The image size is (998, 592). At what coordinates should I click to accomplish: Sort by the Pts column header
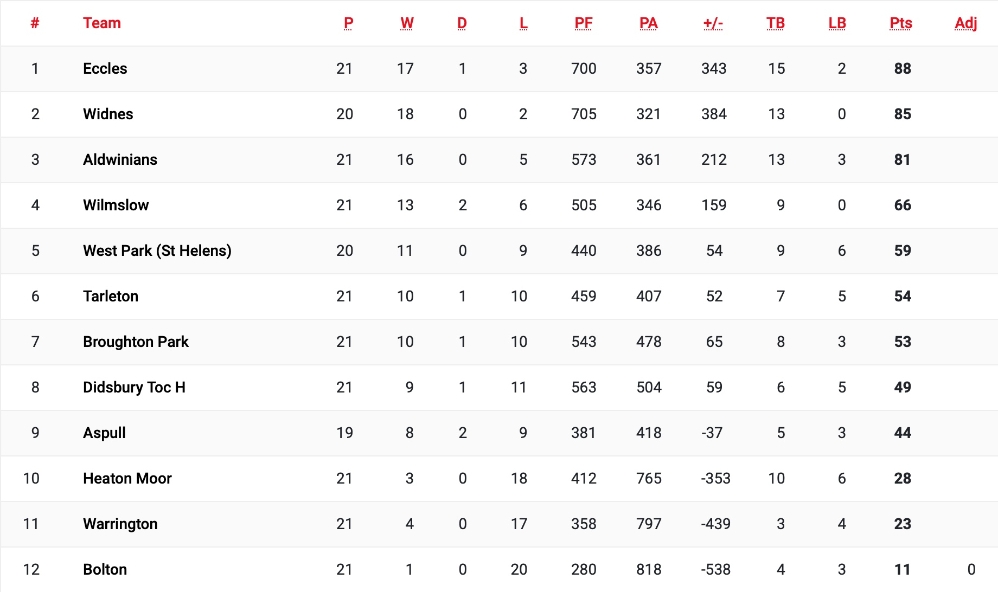[901, 23]
